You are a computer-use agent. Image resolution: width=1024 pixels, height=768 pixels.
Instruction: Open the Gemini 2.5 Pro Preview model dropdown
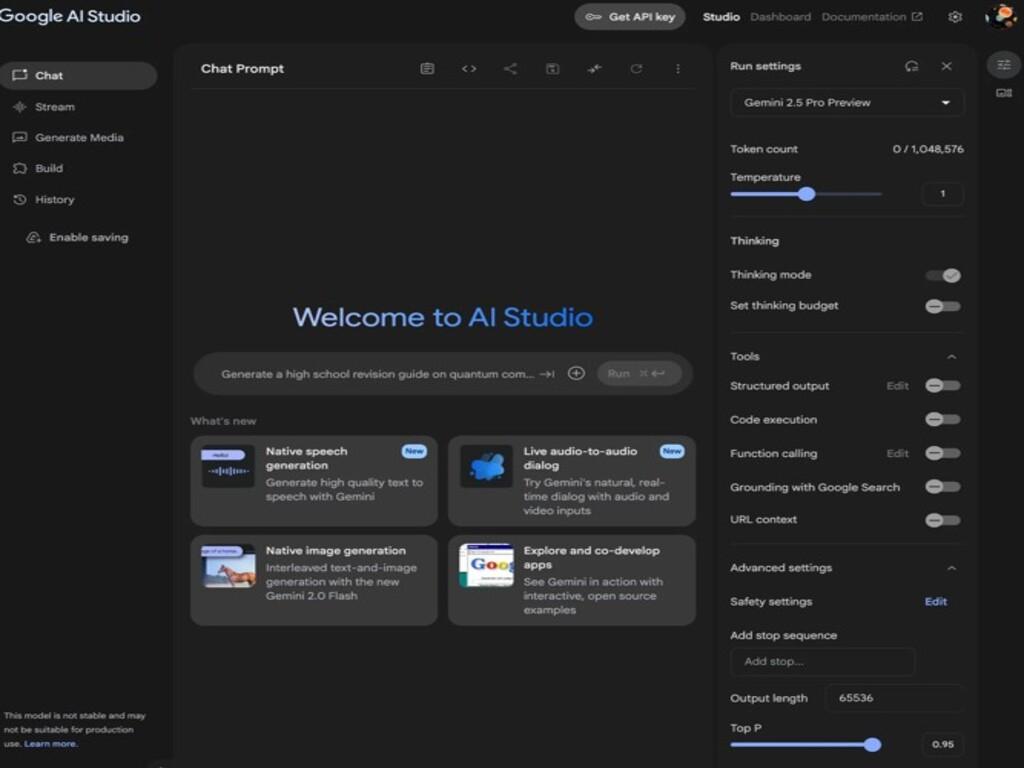847,102
